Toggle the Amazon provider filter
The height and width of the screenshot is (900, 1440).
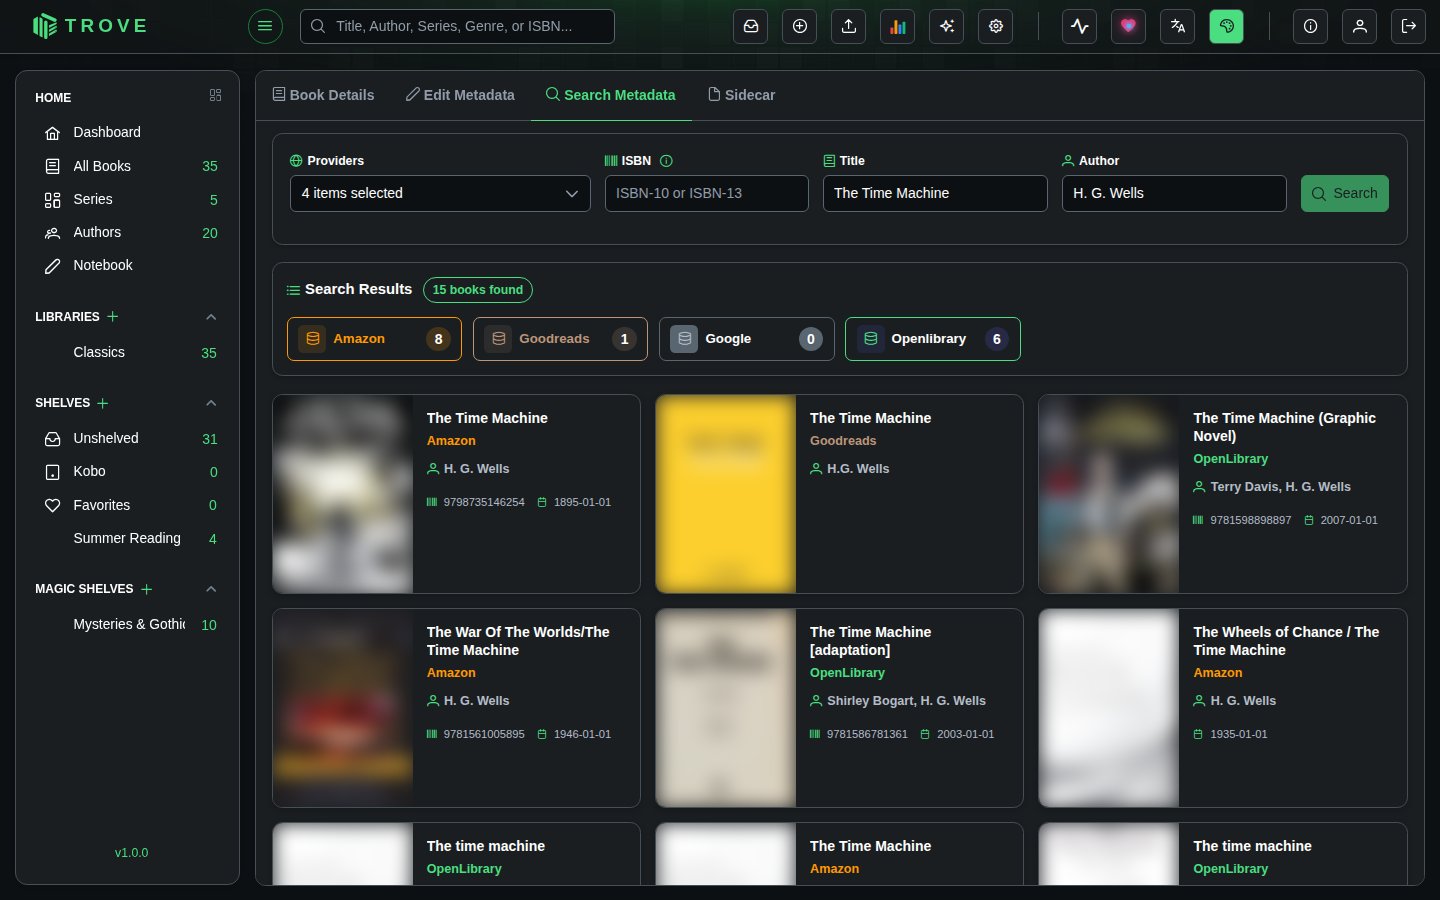[x=374, y=339]
